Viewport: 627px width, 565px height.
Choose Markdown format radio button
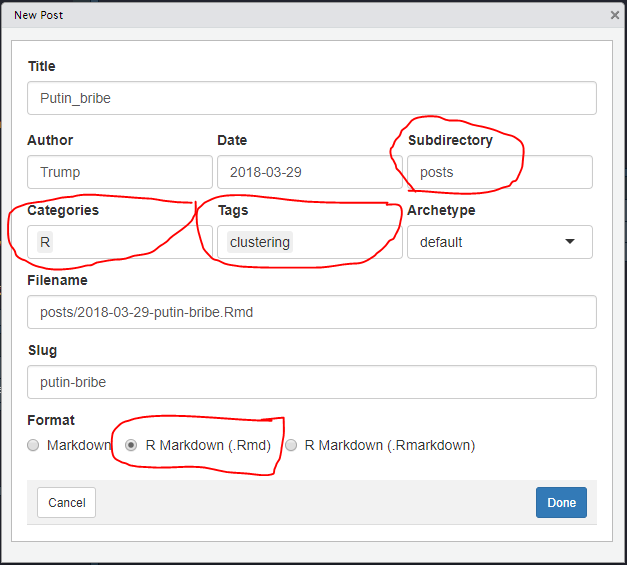click(33, 445)
